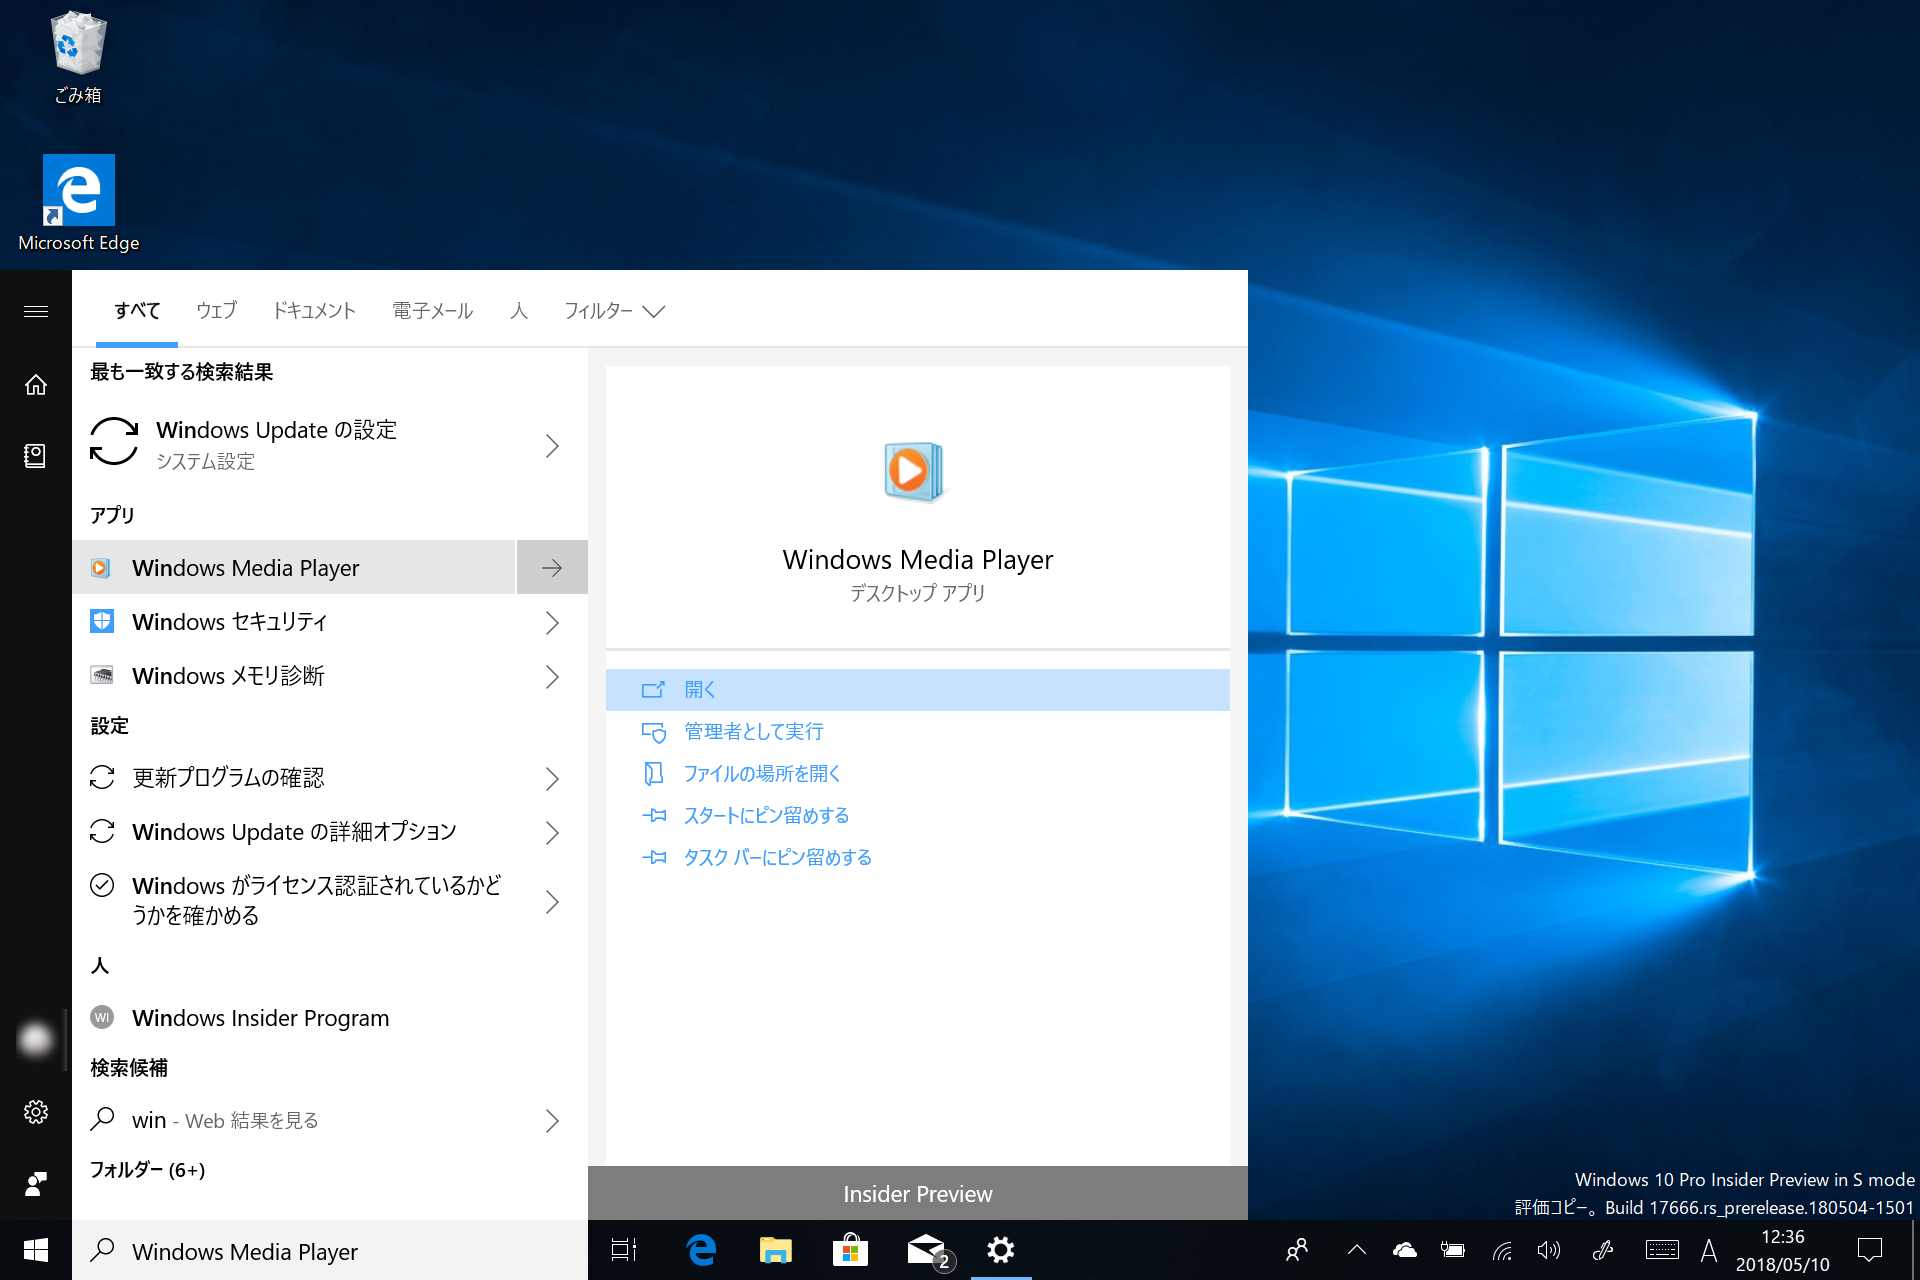Open Task View from the taskbar
The image size is (1920, 1280).
[x=622, y=1250]
